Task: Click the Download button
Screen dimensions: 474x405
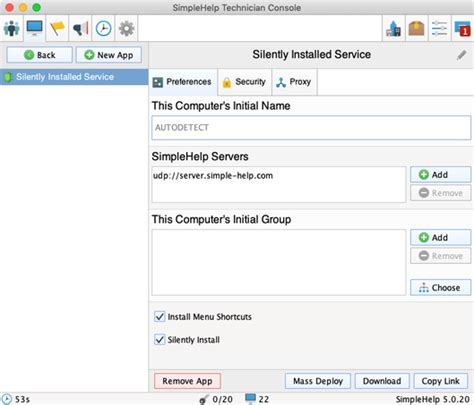Action: [x=382, y=381]
